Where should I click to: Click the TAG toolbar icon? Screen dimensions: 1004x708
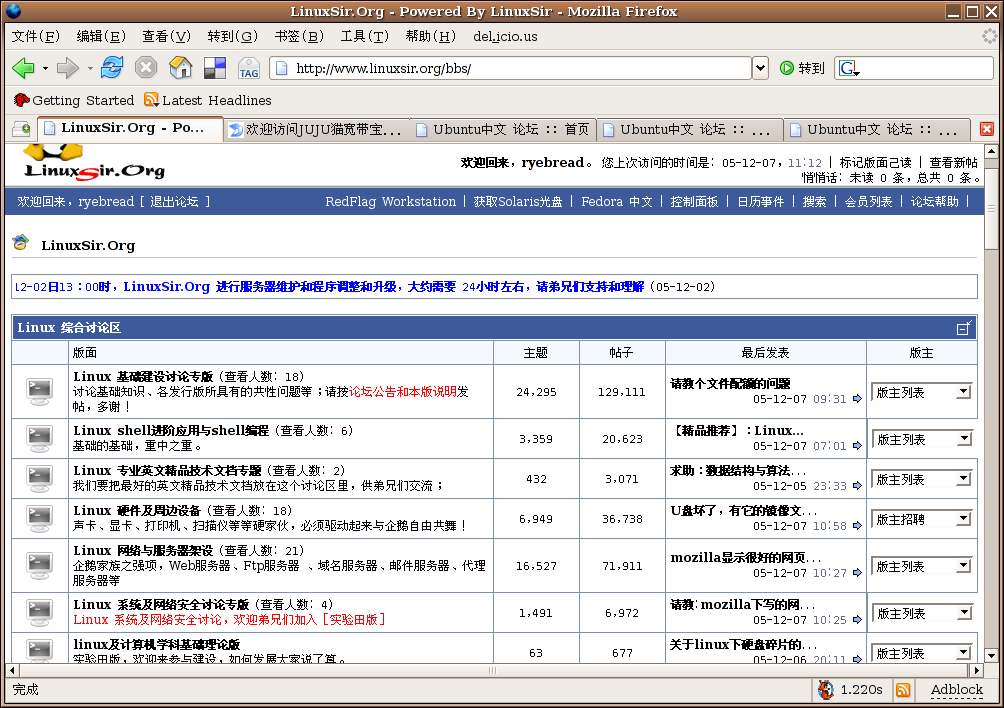248,68
